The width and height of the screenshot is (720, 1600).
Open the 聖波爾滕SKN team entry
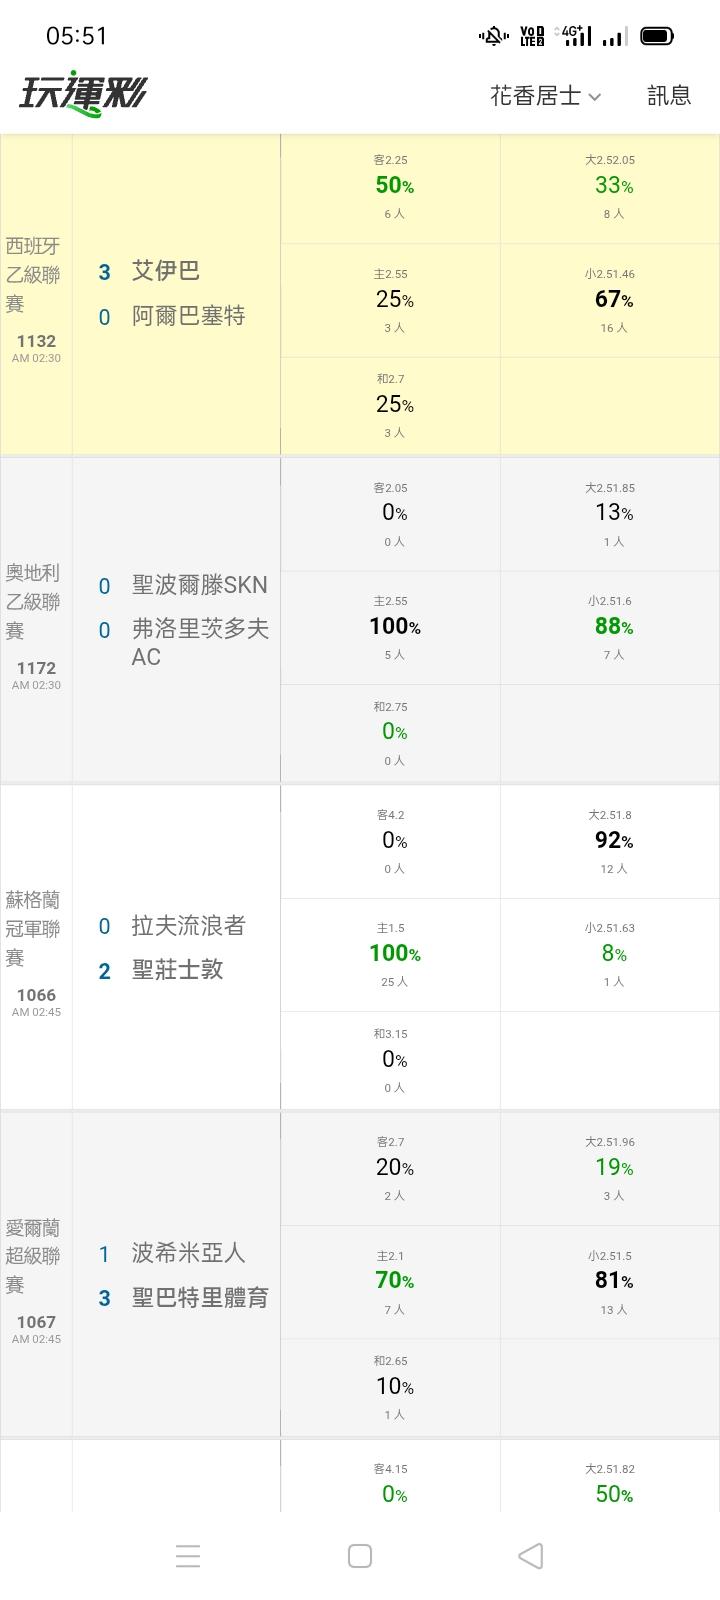(199, 585)
